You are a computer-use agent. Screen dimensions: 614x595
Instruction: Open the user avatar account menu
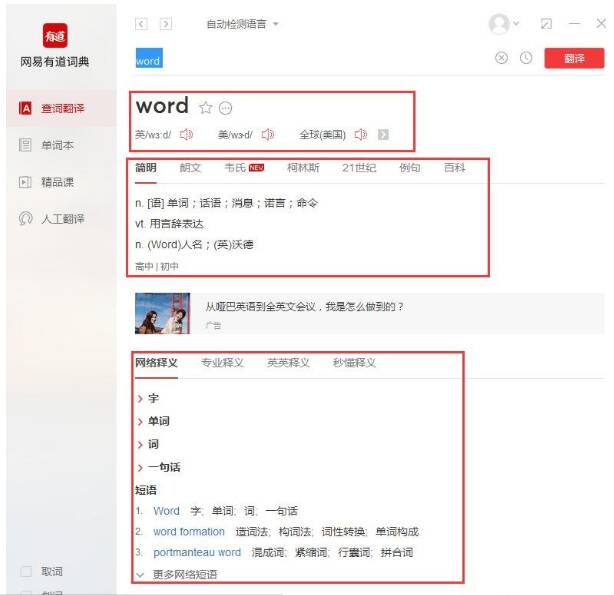click(x=499, y=24)
